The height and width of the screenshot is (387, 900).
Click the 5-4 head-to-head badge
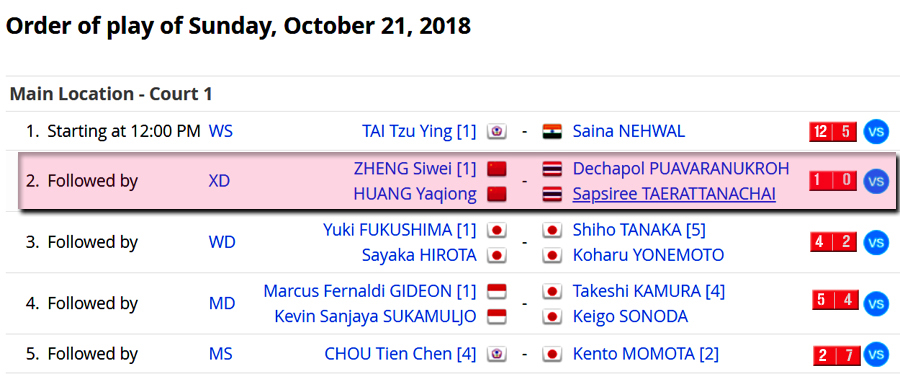point(836,300)
